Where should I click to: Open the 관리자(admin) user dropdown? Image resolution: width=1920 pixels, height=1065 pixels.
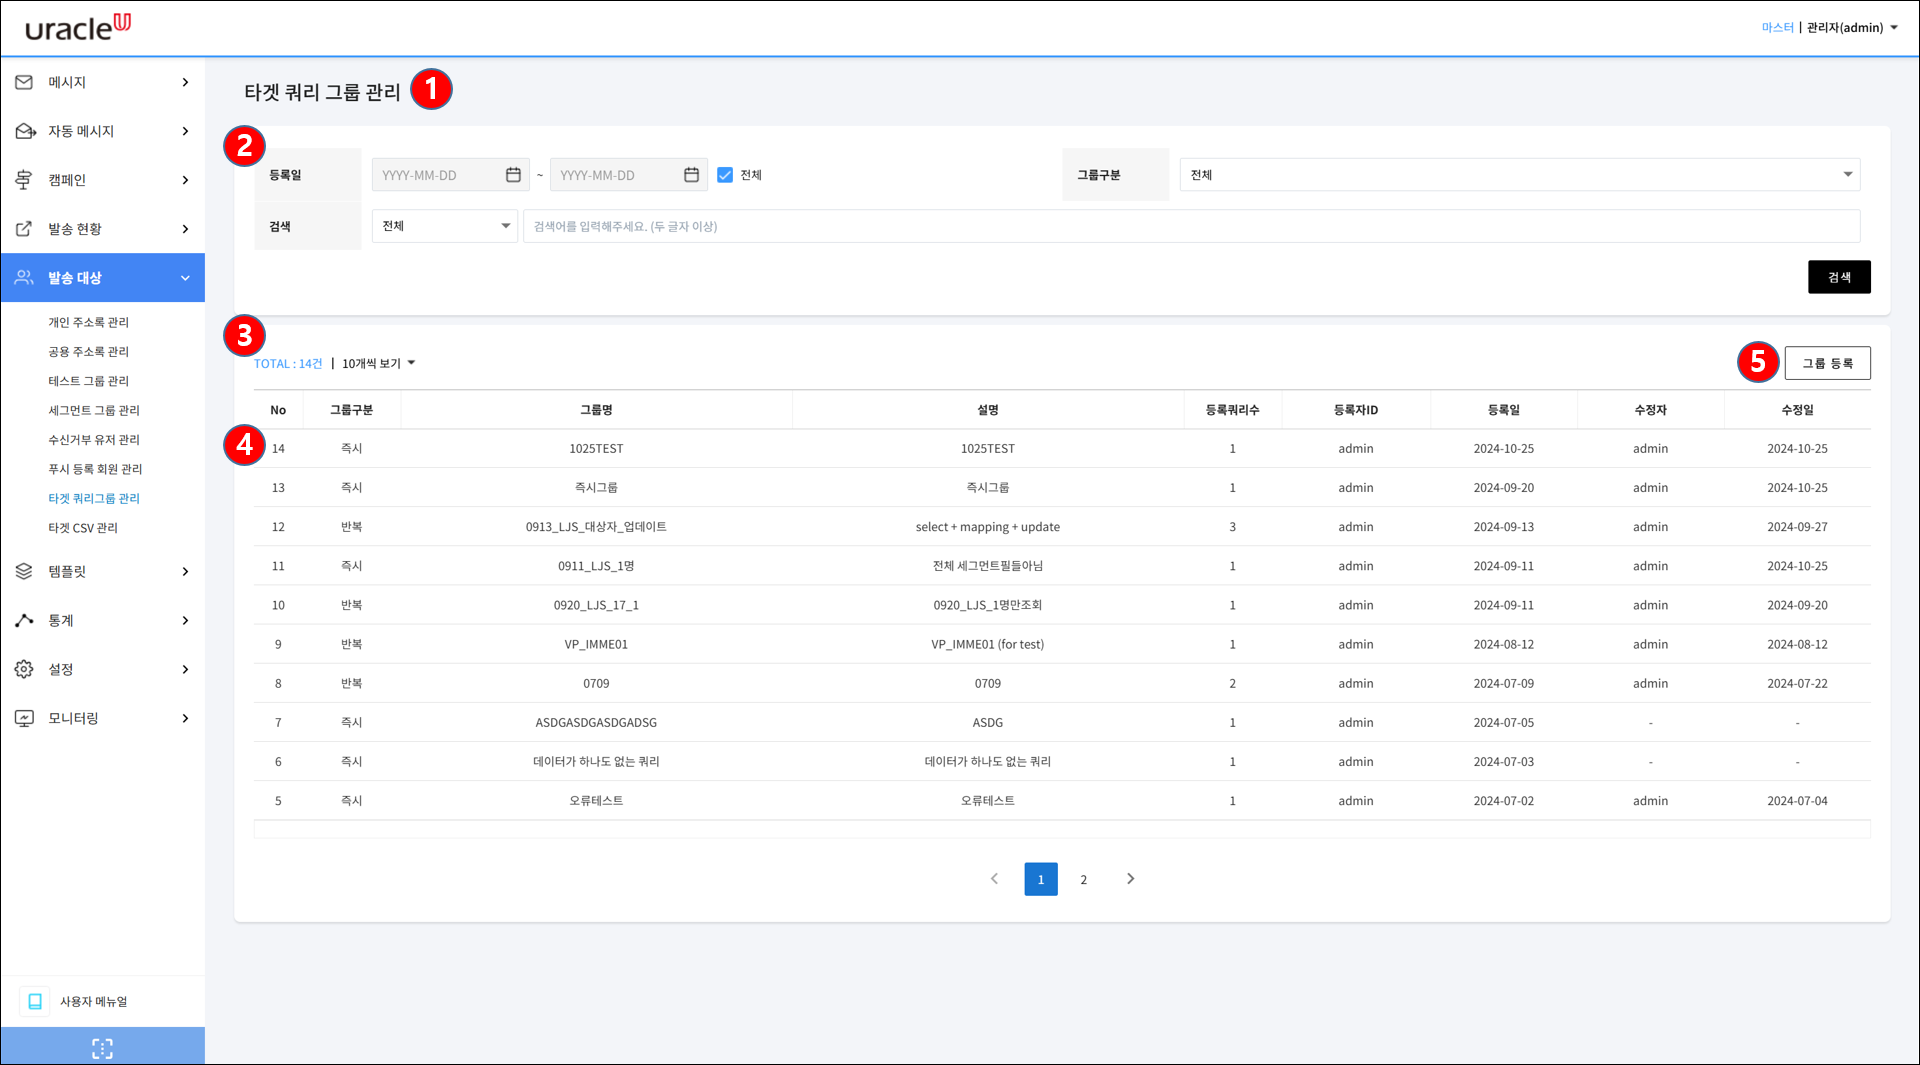(1852, 28)
